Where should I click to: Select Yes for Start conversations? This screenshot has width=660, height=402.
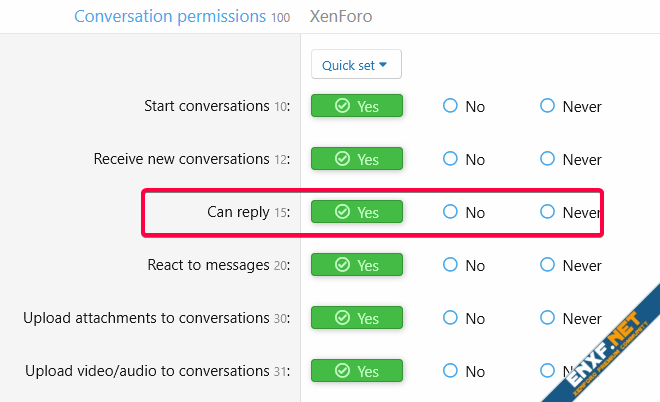tap(356, 106)
